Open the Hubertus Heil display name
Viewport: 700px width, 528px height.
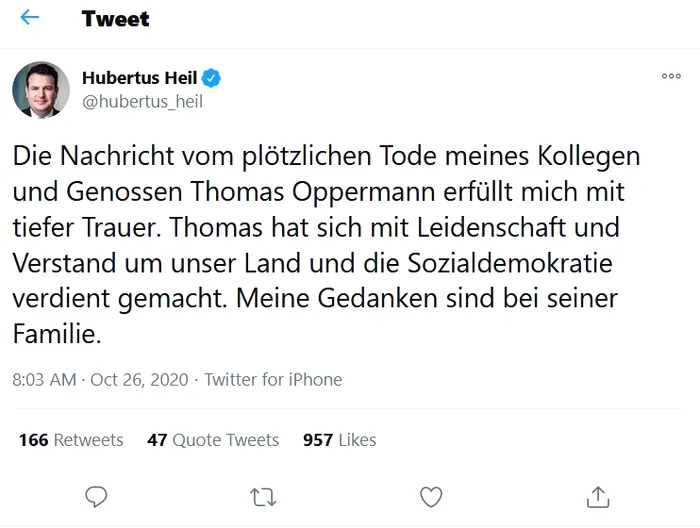click(x=140, y=79)
